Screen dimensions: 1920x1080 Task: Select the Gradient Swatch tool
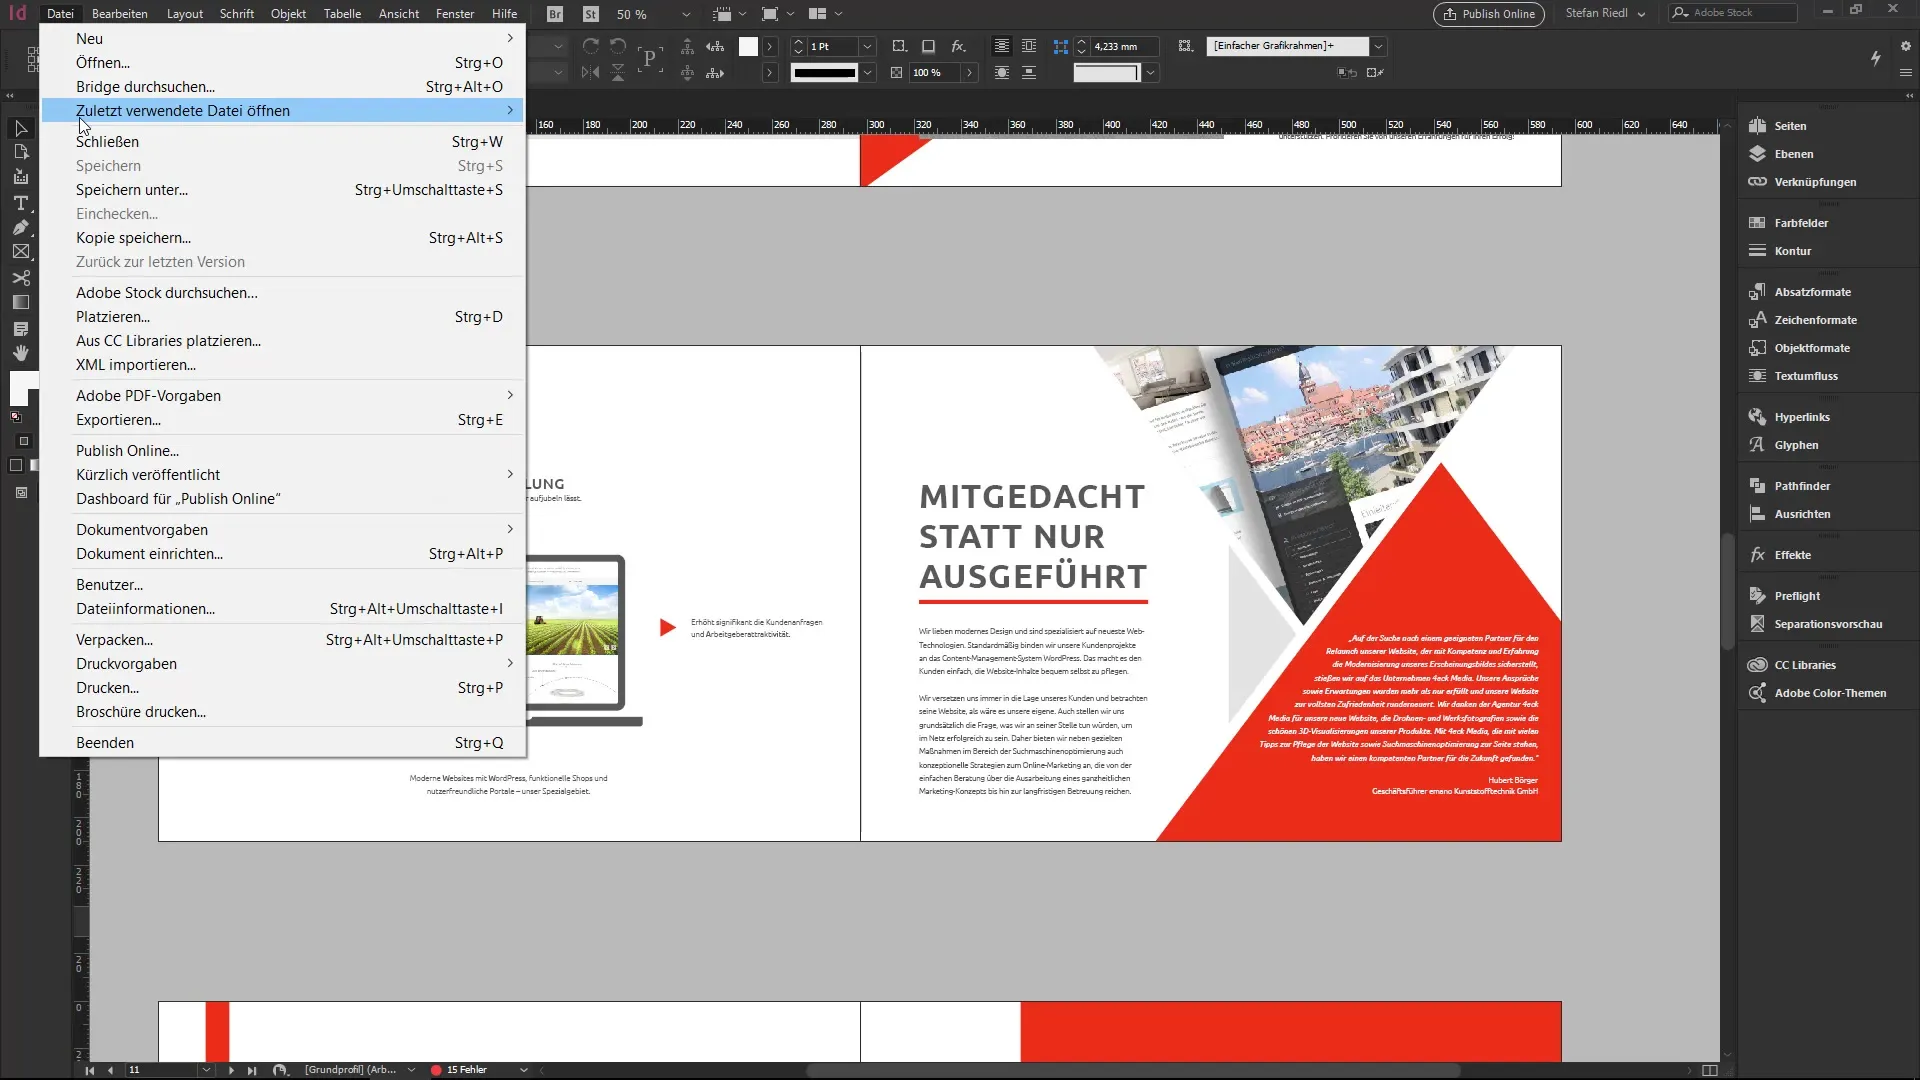click(x=20, y=302)
